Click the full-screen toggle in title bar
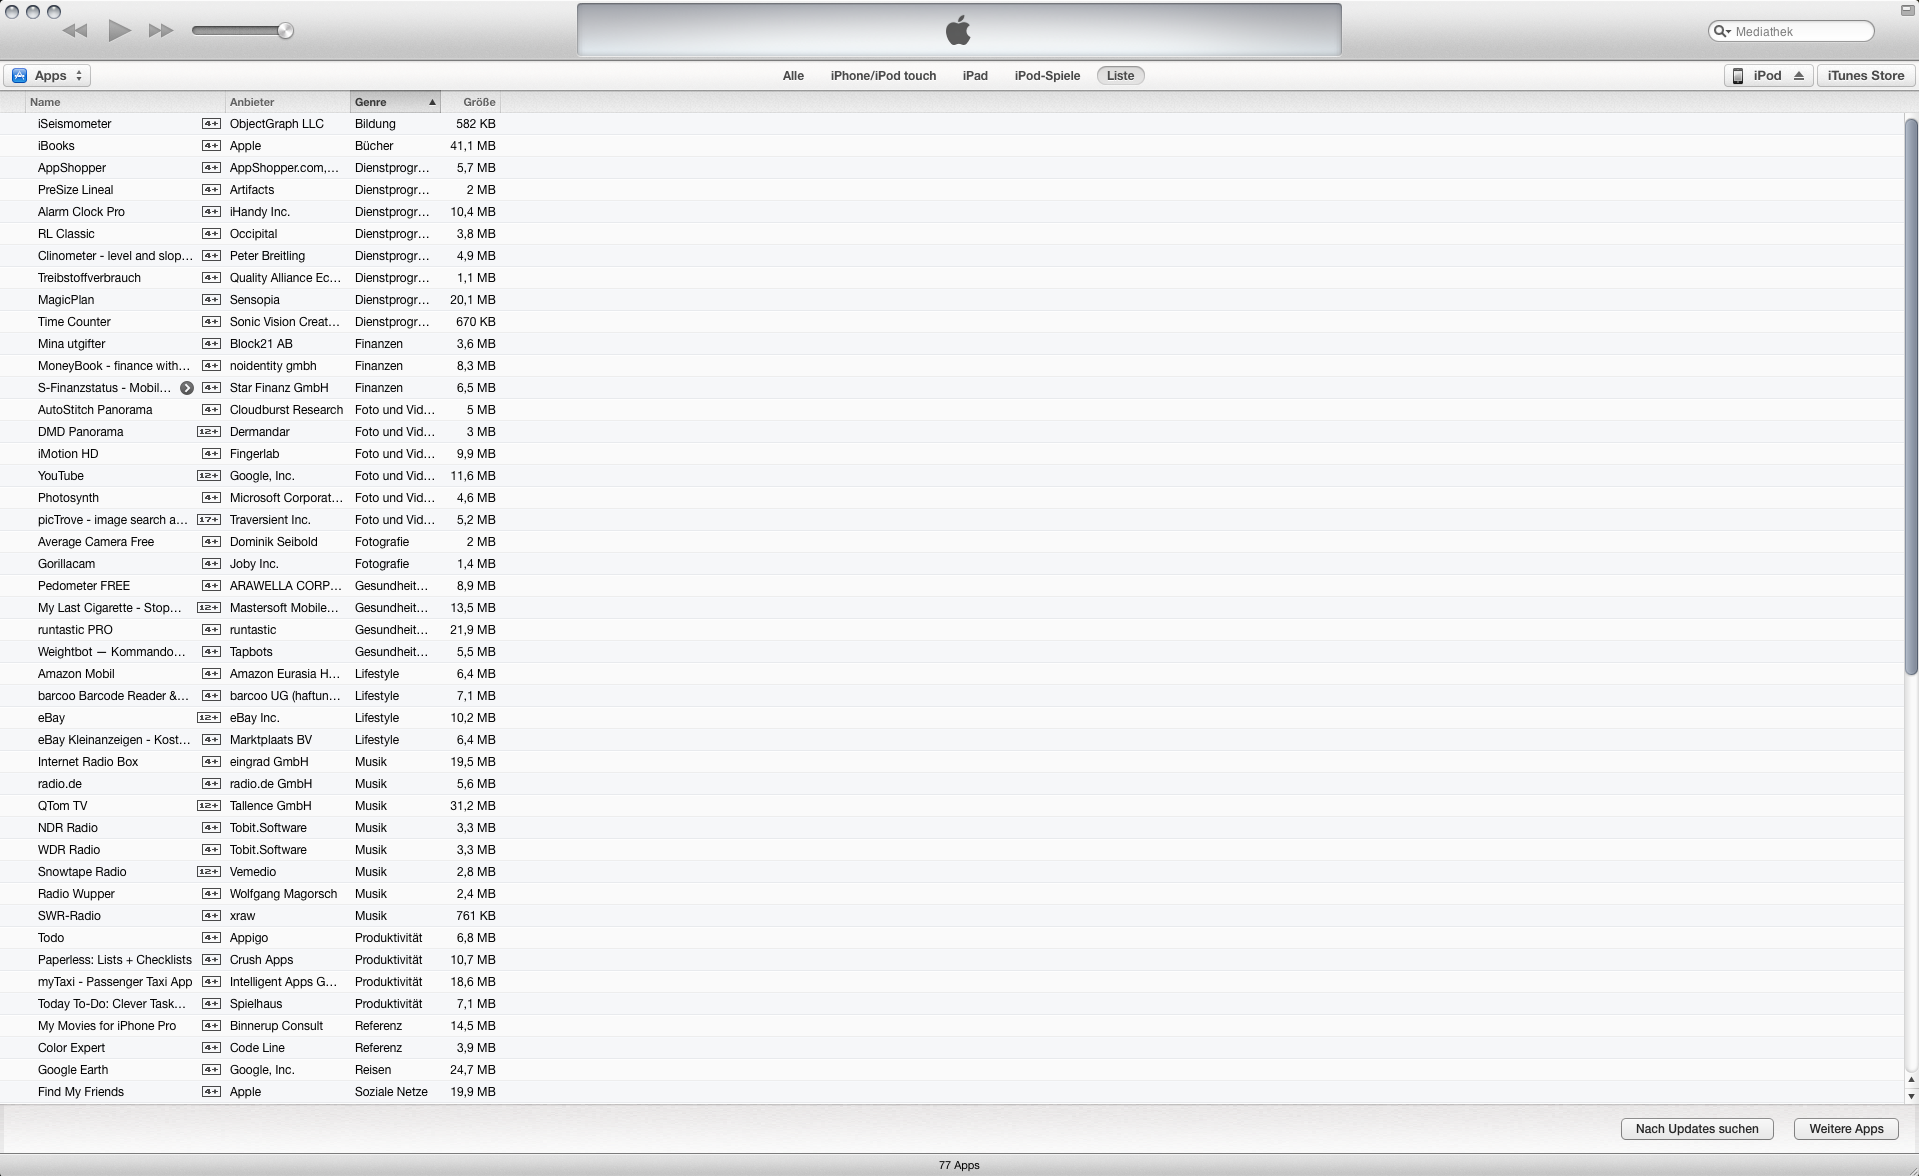1919x1176 pixels. (1907, 10)
